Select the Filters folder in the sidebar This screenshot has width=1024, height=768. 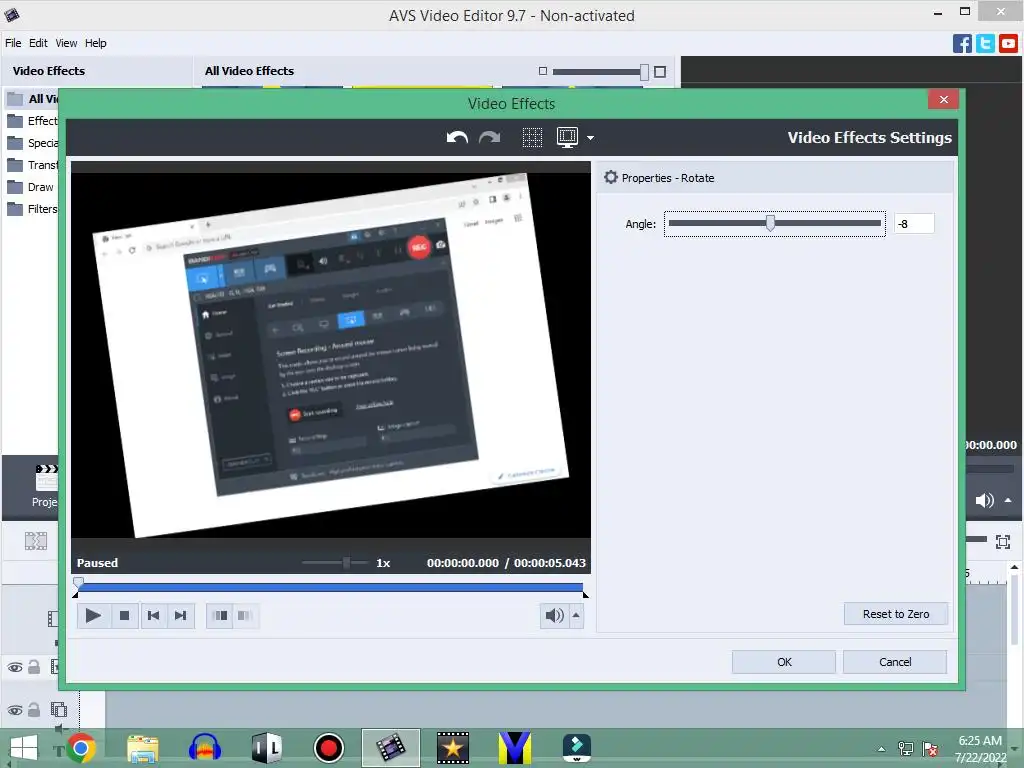pos(33,209)
